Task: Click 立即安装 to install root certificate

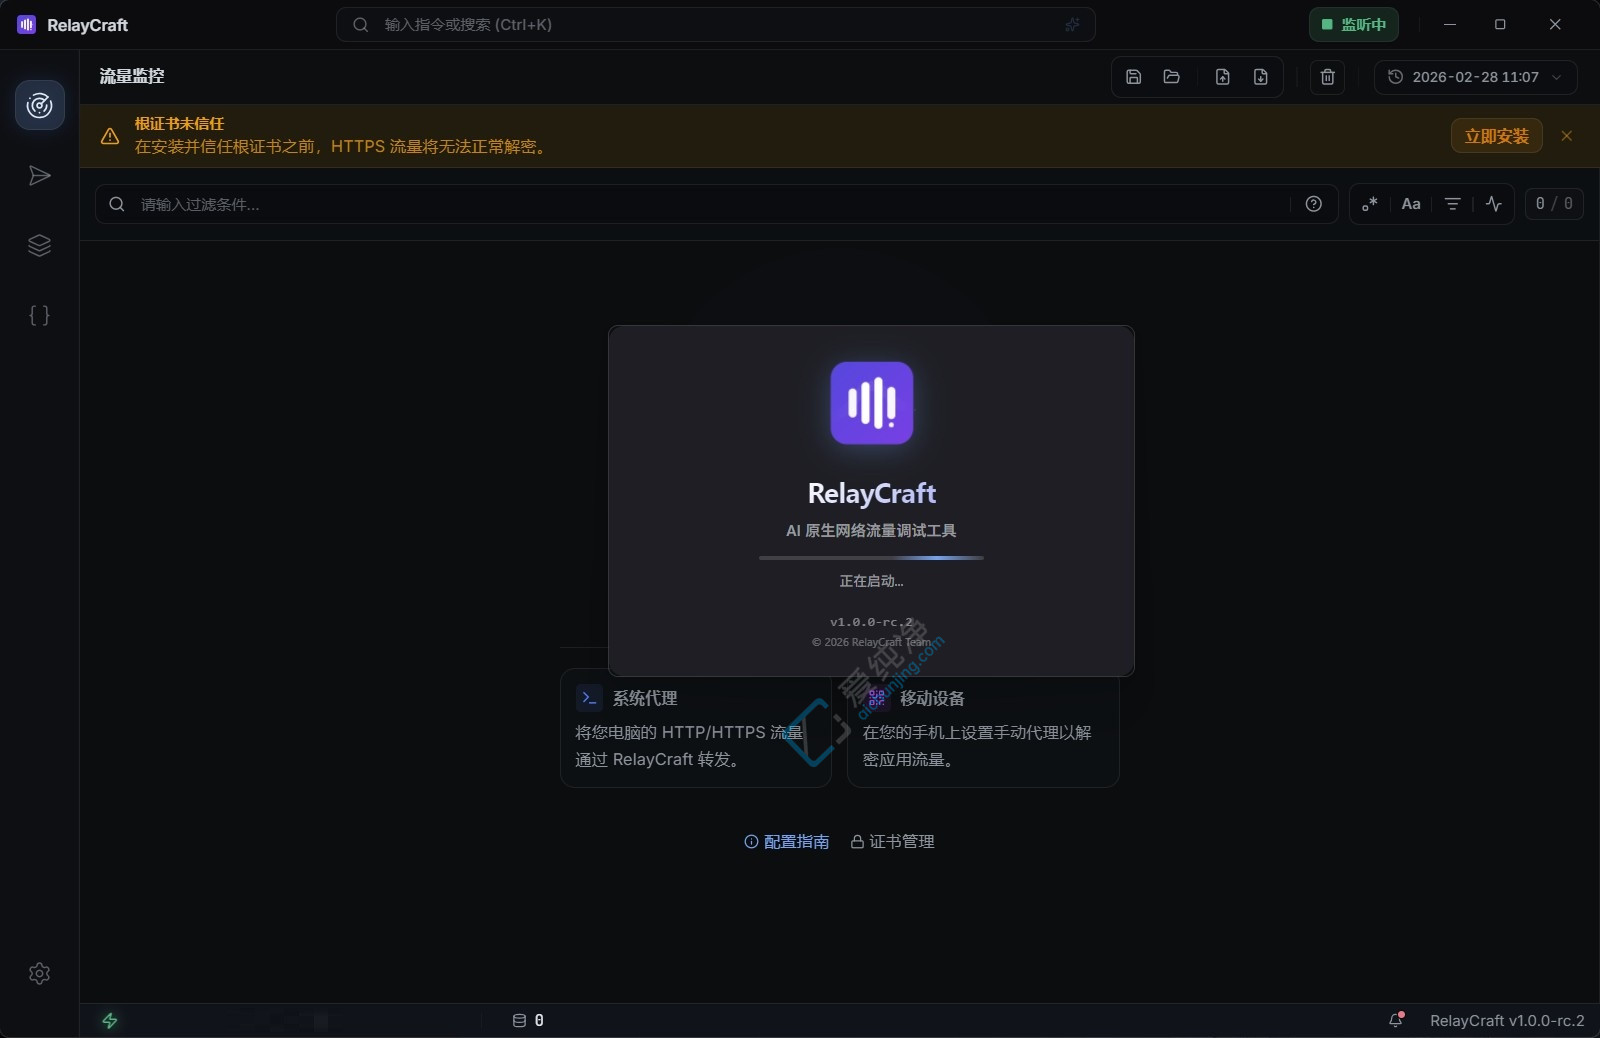Action: pyautogui.click(x=1496, y=136)
